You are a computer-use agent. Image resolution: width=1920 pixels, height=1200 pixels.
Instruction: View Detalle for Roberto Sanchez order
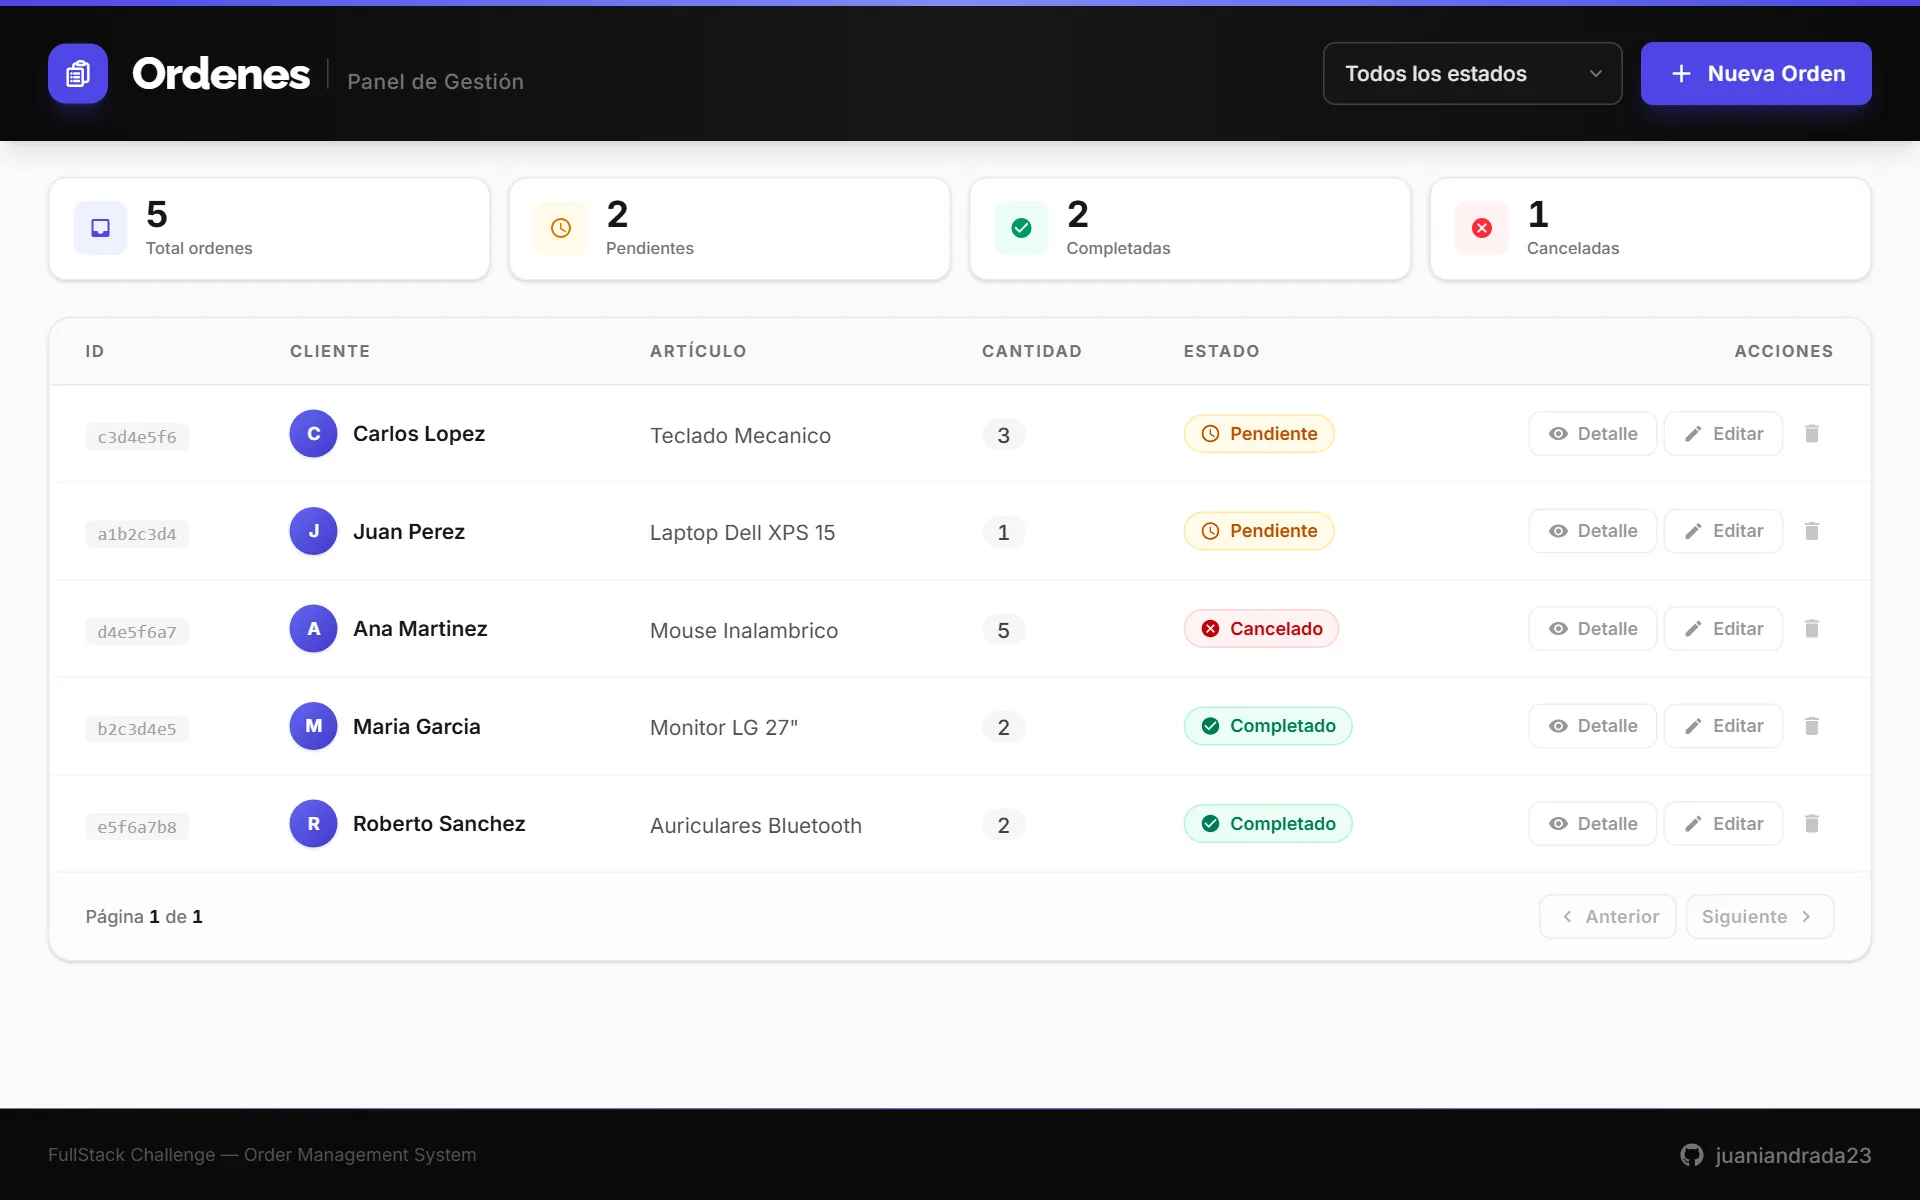click(1592, 823)
